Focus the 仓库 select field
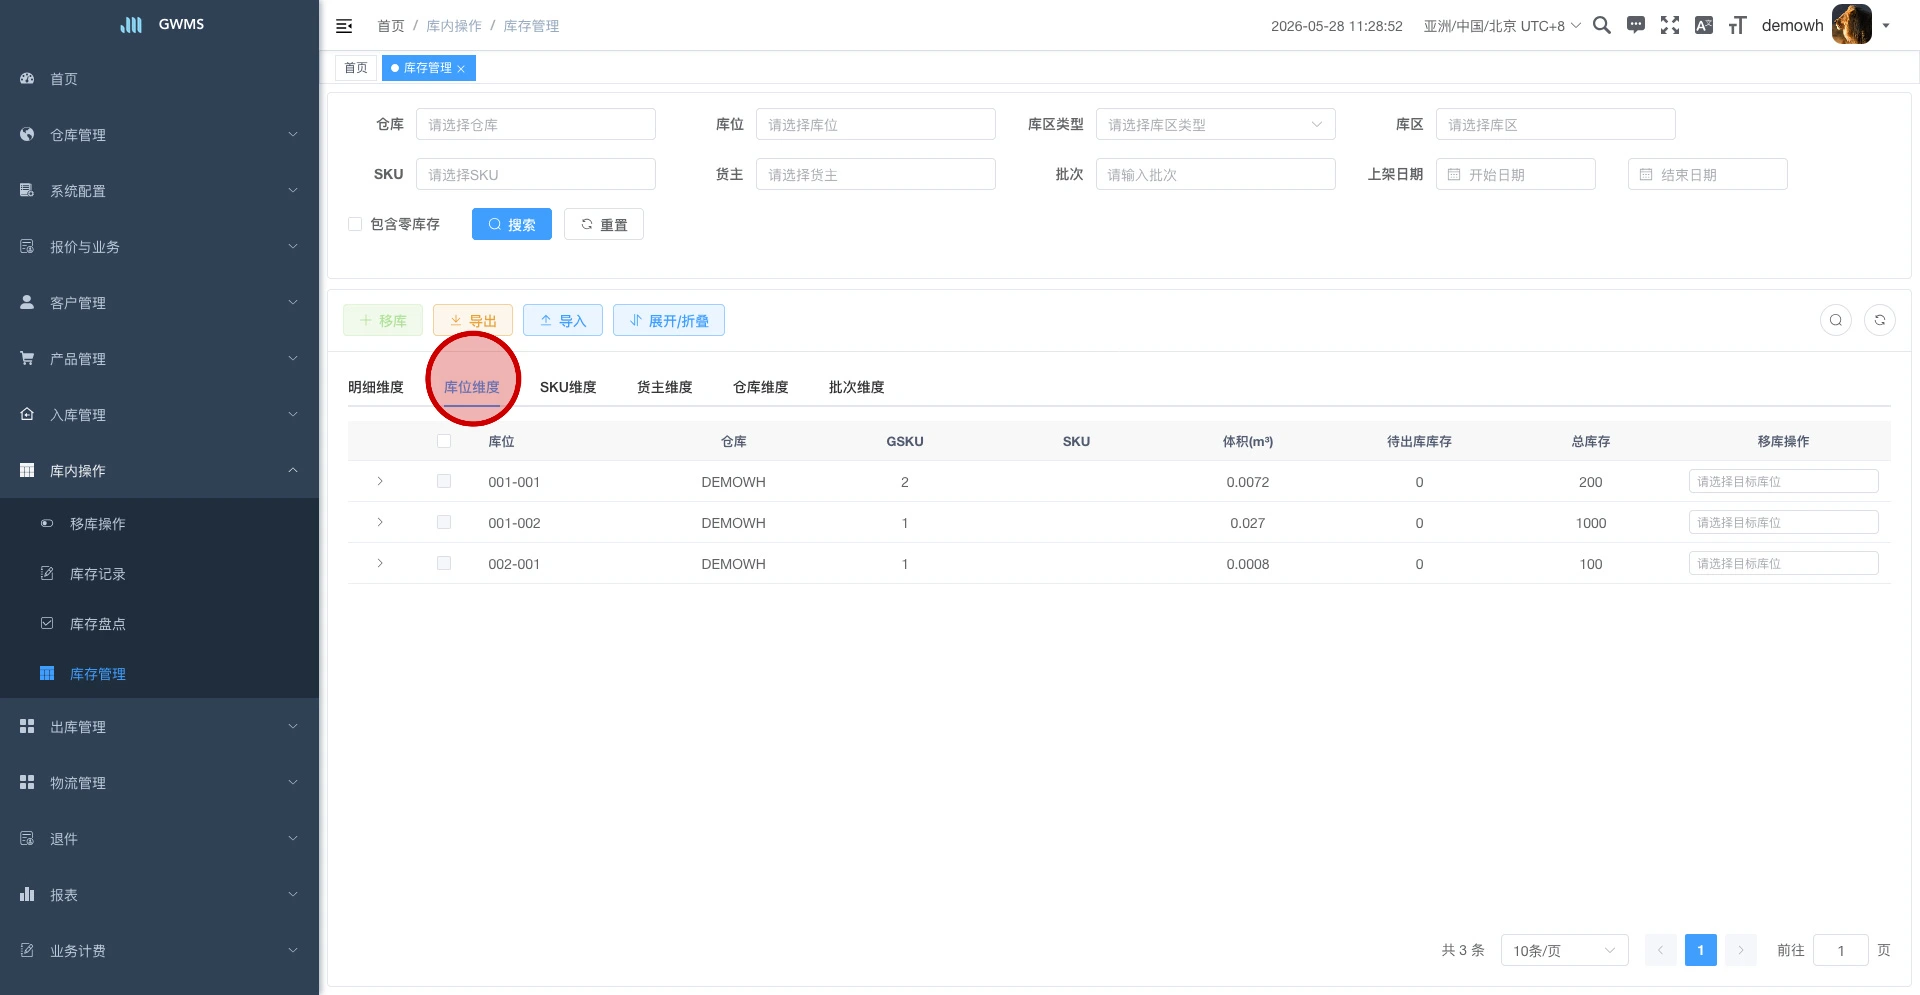 click(536, 125)
